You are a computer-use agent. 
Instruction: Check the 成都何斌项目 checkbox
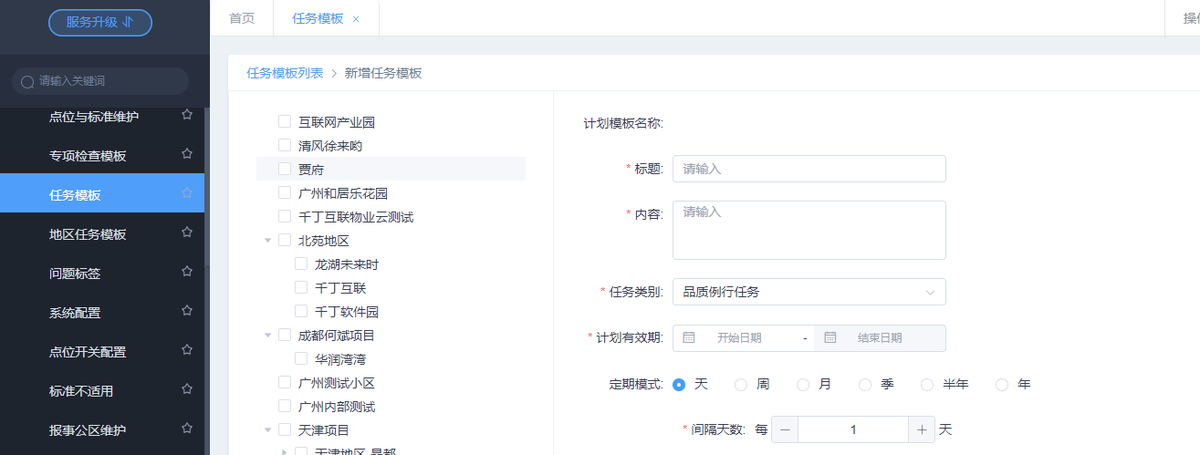pyautogui.click(x=284, y=335)
